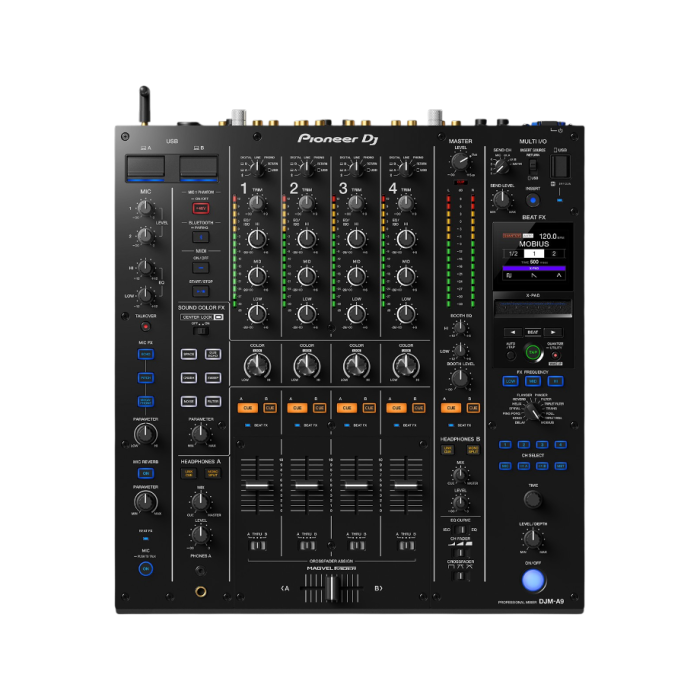Flip the CH Fader curve switch

click(460, 553)
